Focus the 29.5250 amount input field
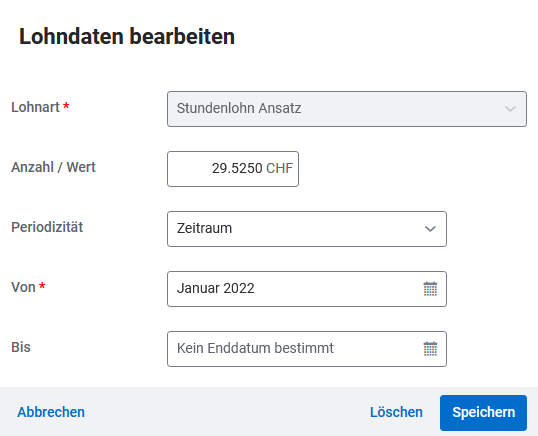Viewport: 538px width, 436px height. [x=233, y=169]
